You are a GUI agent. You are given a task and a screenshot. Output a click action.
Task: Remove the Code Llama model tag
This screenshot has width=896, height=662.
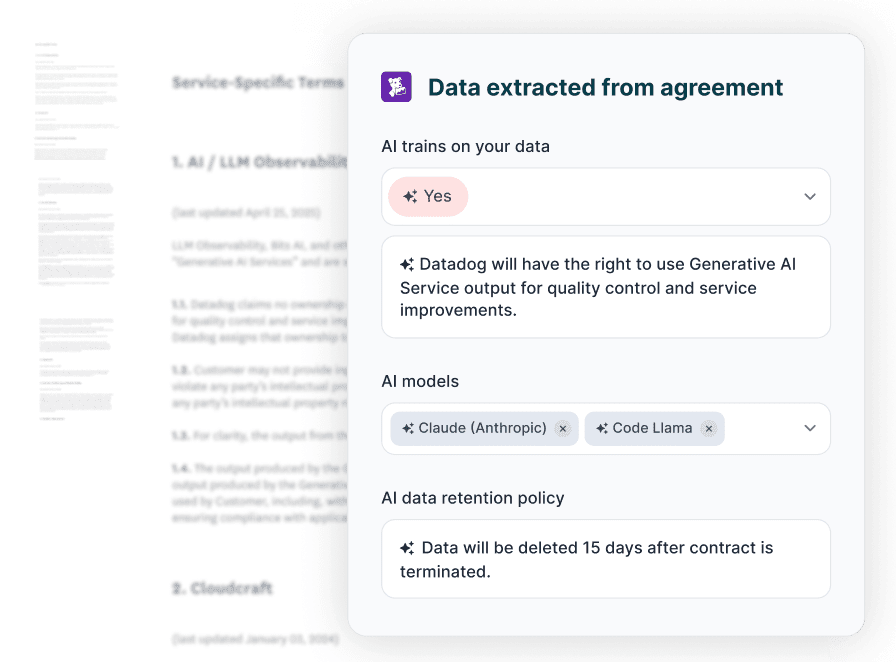[x=708, y=428]
